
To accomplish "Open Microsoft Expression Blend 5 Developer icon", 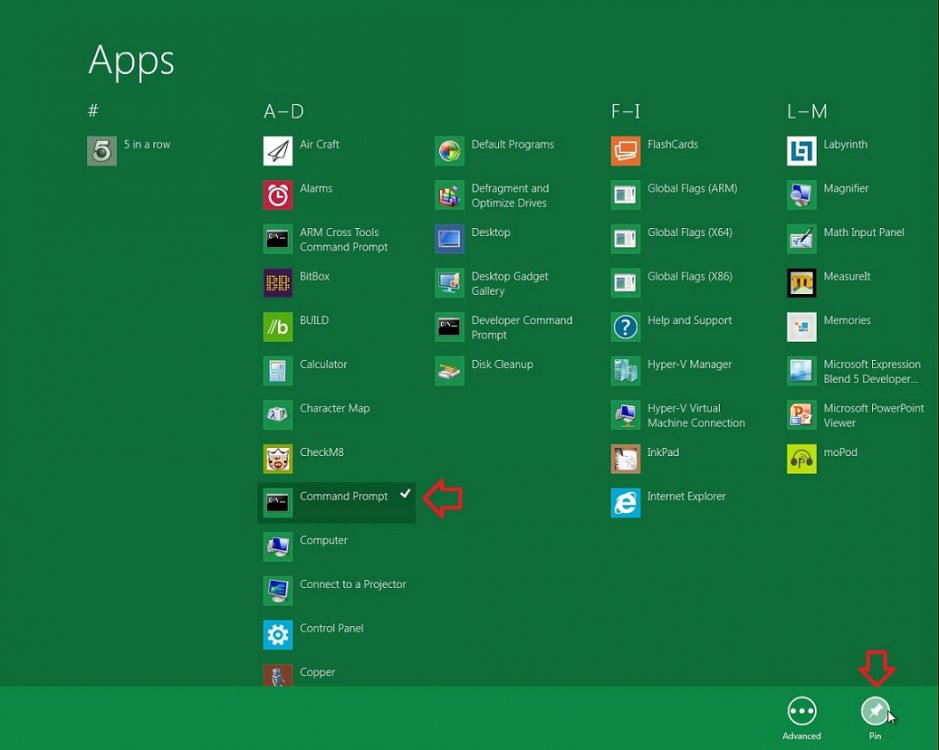I will 802,371.
